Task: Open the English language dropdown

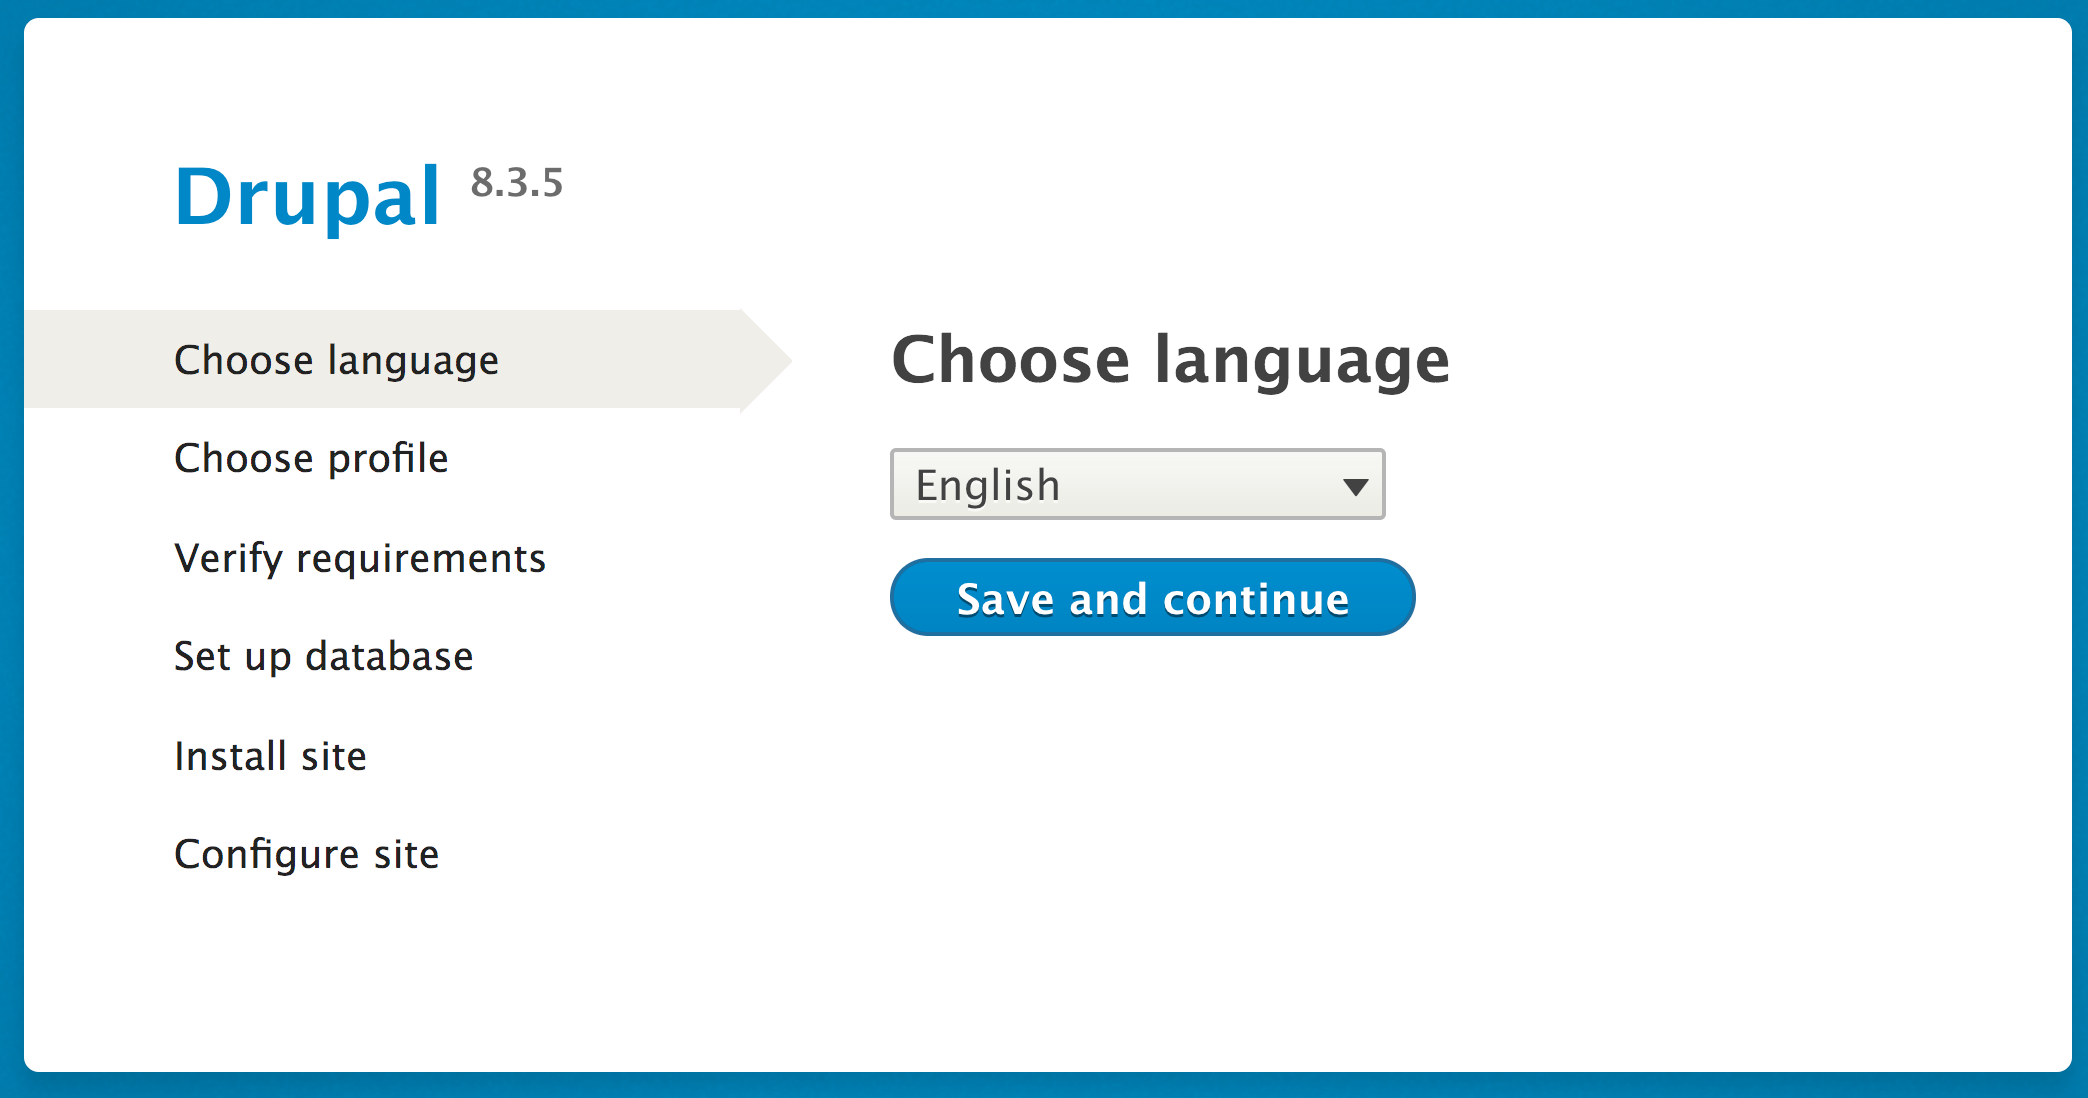Action: point(1137,485)
